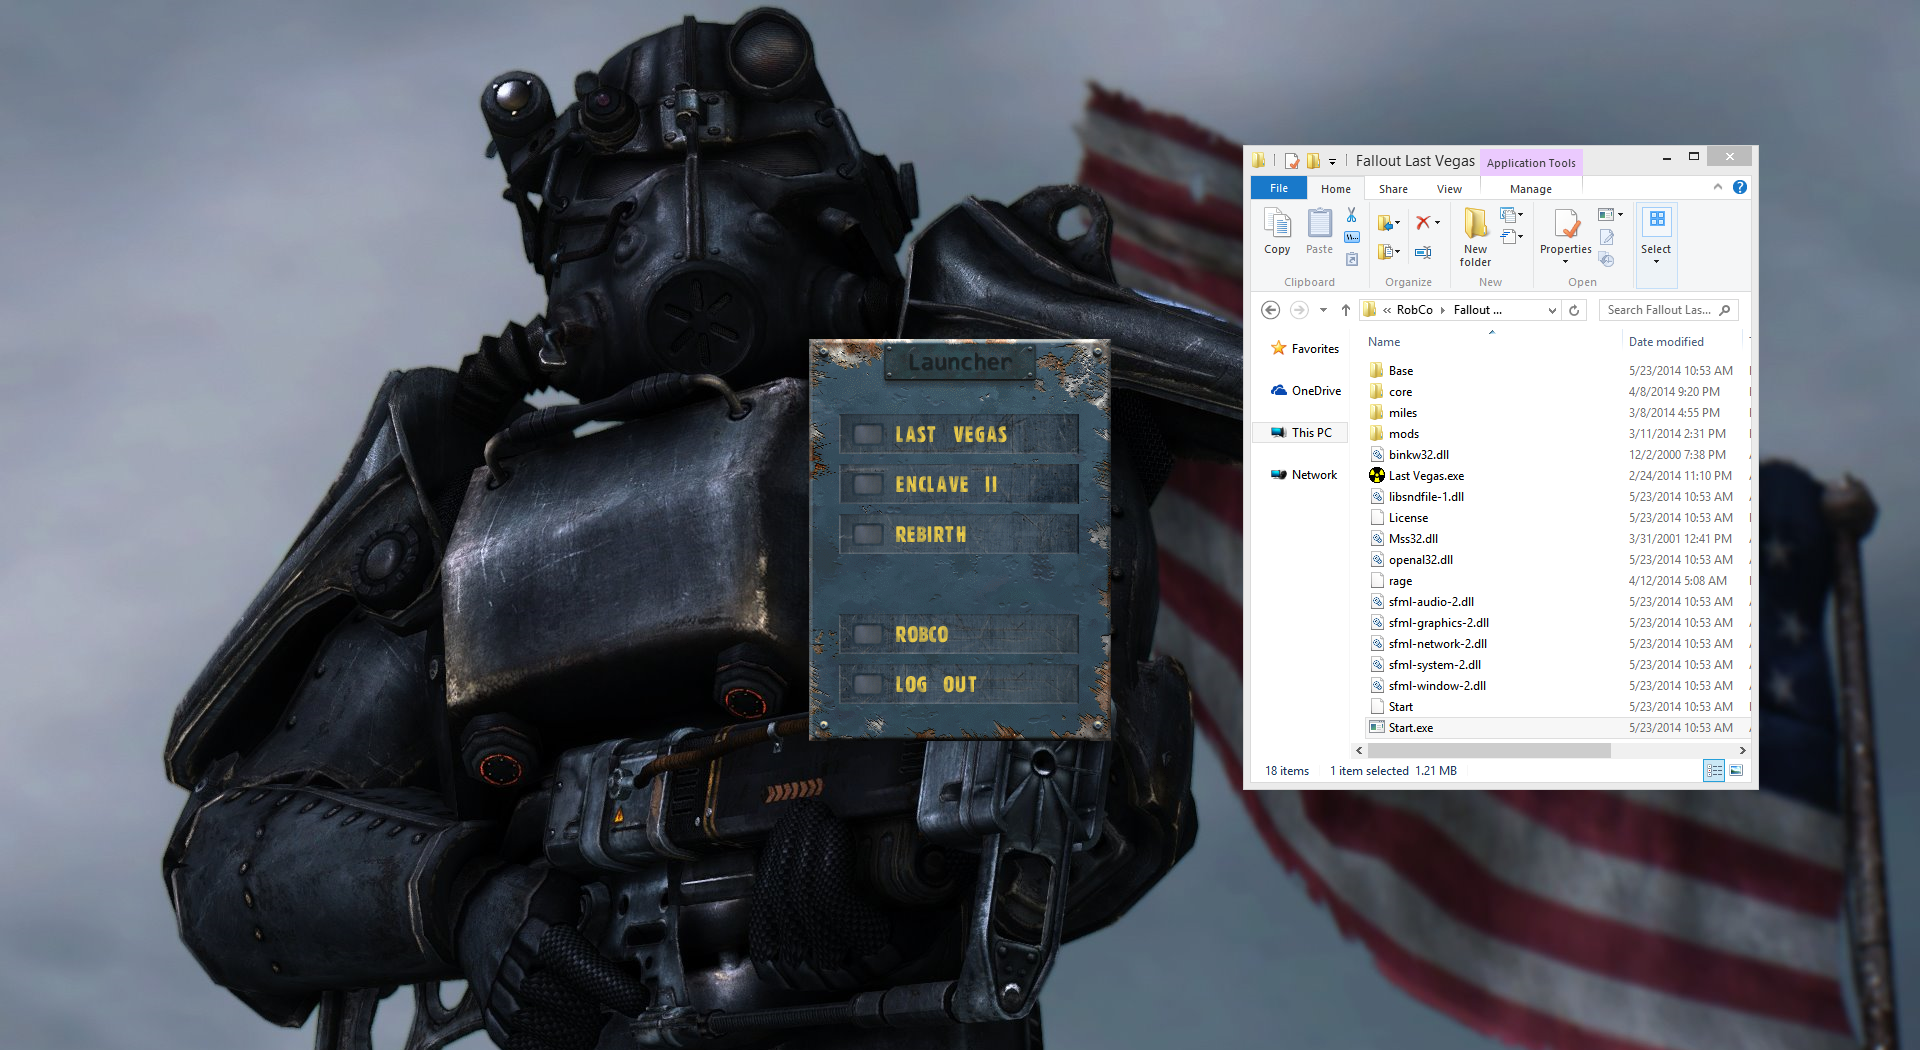1920x1050 pixels.
Task: Switch to the Share ribbon tab
Action: coord(1393,188)
